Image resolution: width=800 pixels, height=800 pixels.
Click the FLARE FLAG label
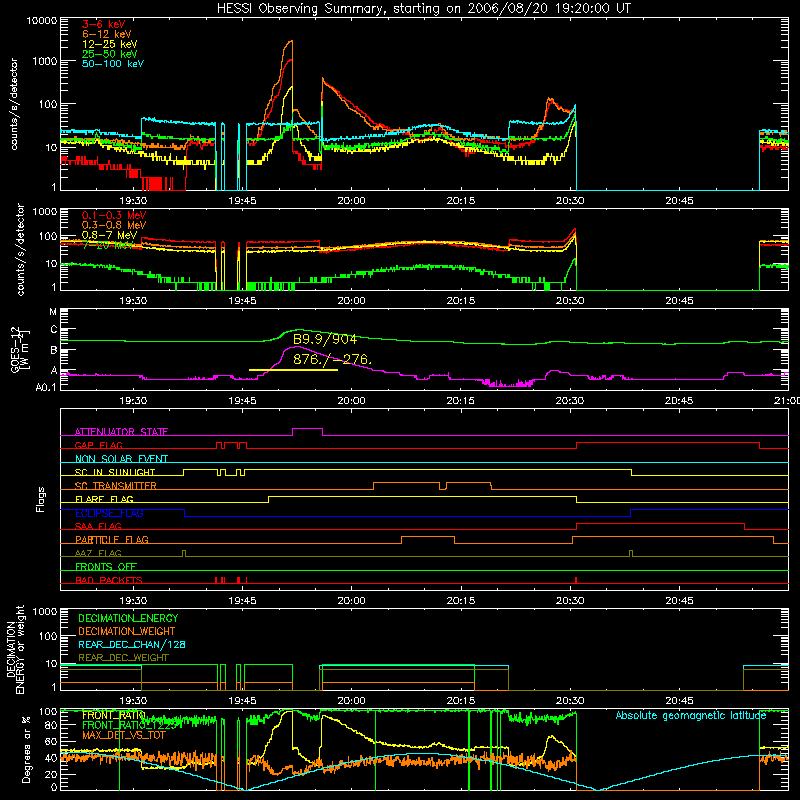(x=104, y=499)
